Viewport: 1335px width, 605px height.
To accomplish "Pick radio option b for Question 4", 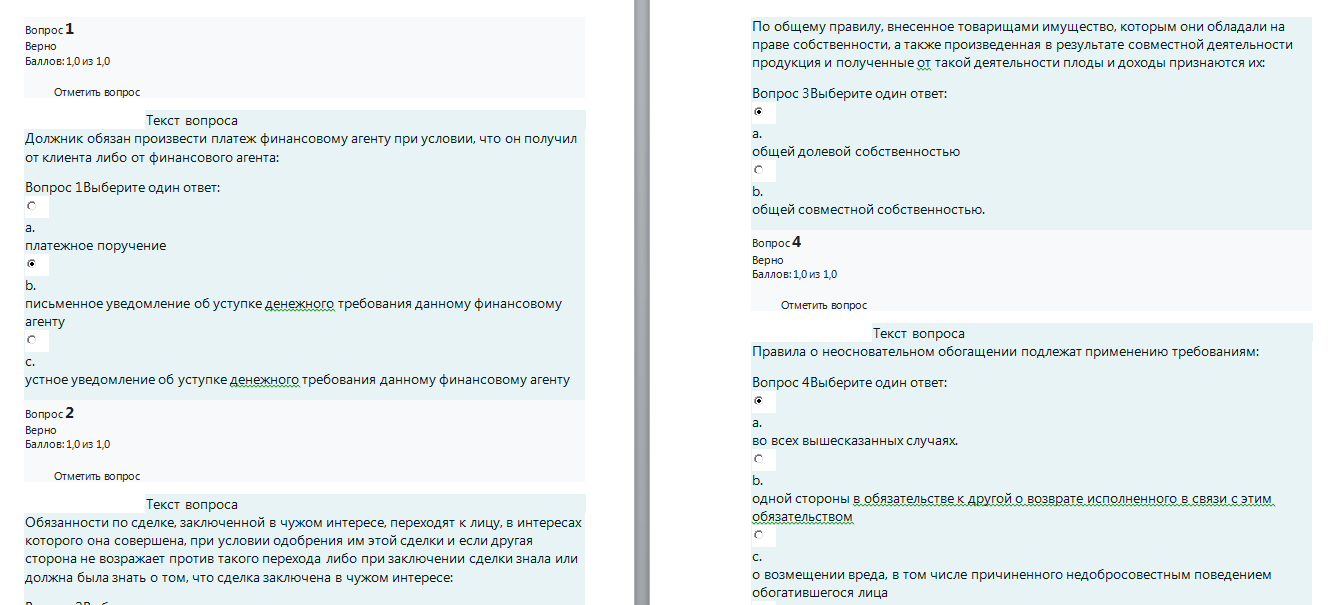I will click(x=758, y=459).
